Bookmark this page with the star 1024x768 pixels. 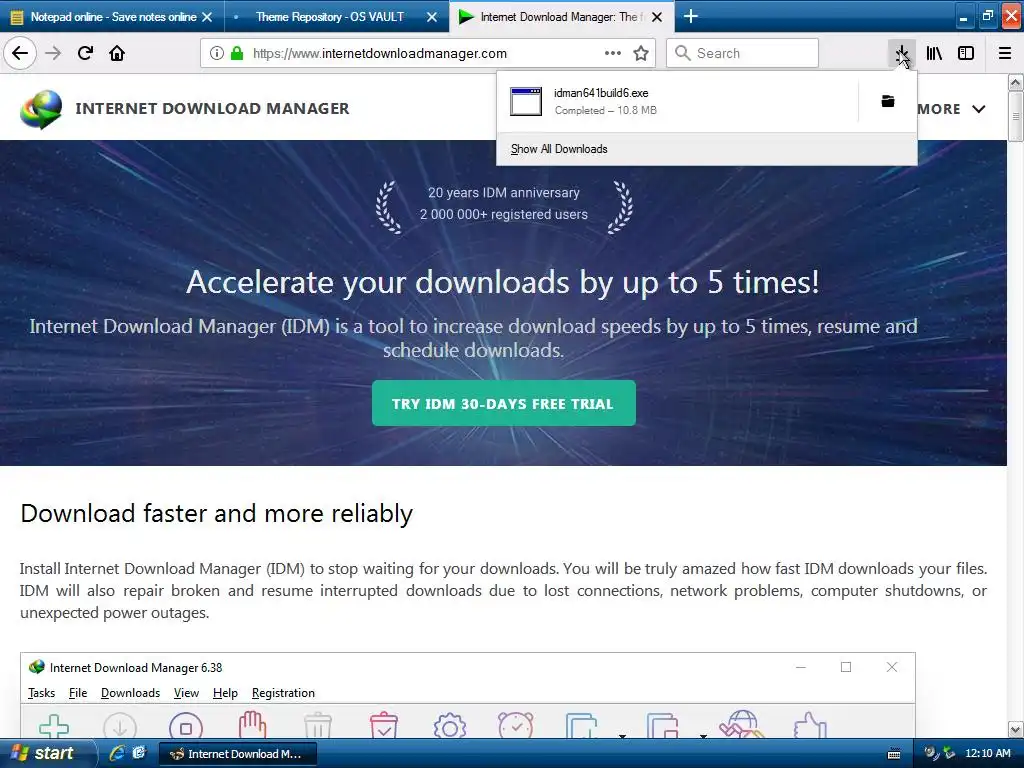tap(641, 53)
